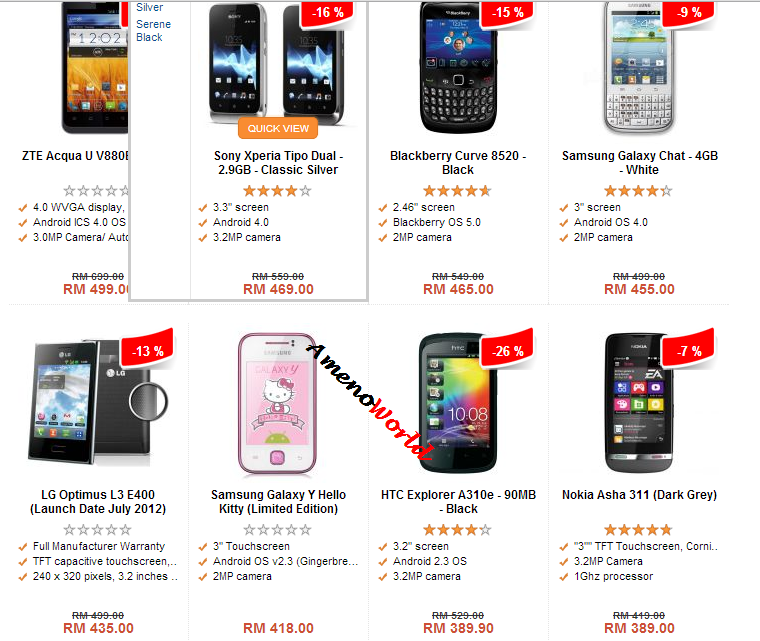
Task: Click the HTC Explorer phone image
Action: tap(458, 403)
